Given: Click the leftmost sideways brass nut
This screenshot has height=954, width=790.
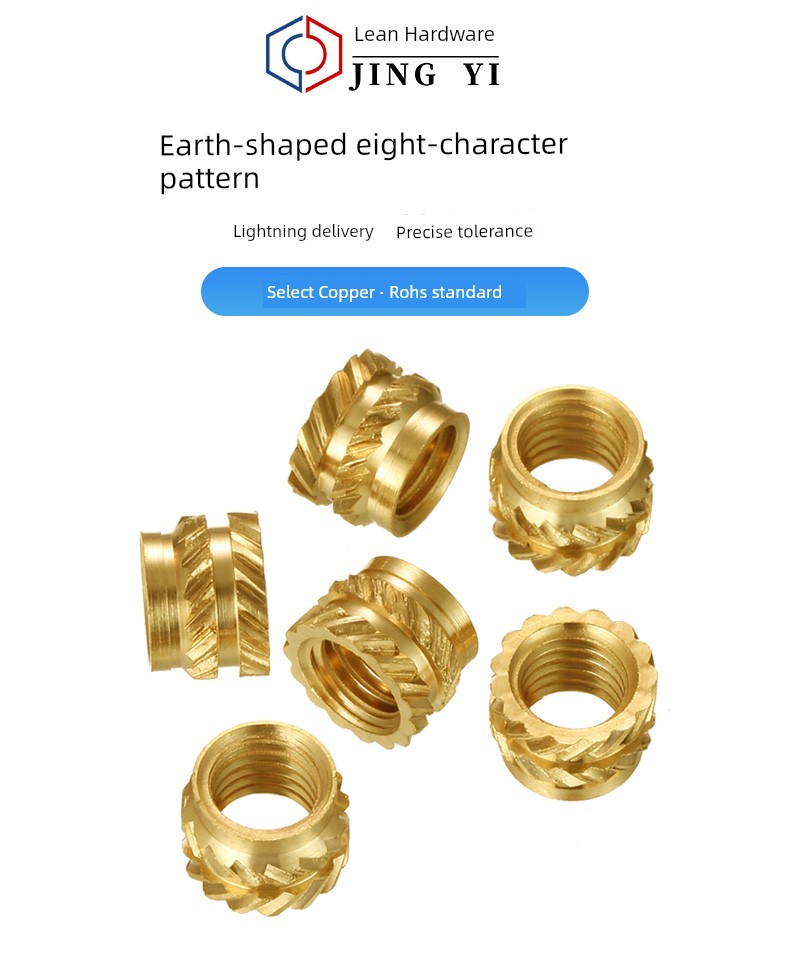Looking at the screenshot, I should pos(205,593).
